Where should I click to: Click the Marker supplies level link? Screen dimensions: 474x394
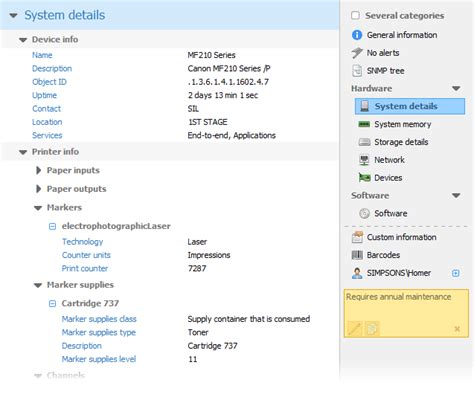point(99,359)
